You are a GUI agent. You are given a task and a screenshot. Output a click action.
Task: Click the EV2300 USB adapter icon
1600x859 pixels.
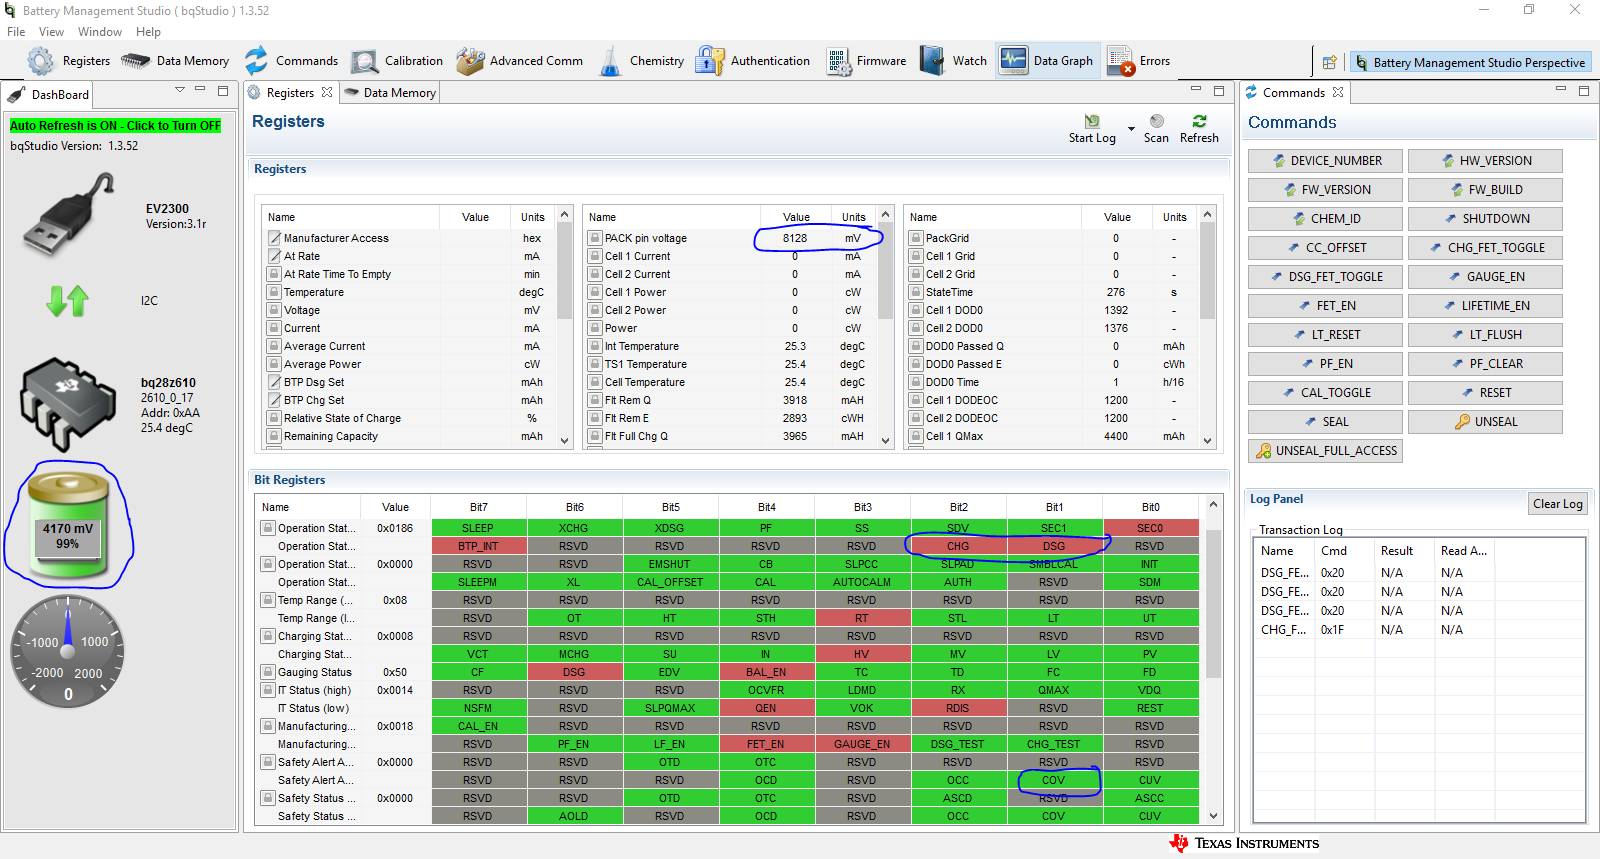[70, 213]
